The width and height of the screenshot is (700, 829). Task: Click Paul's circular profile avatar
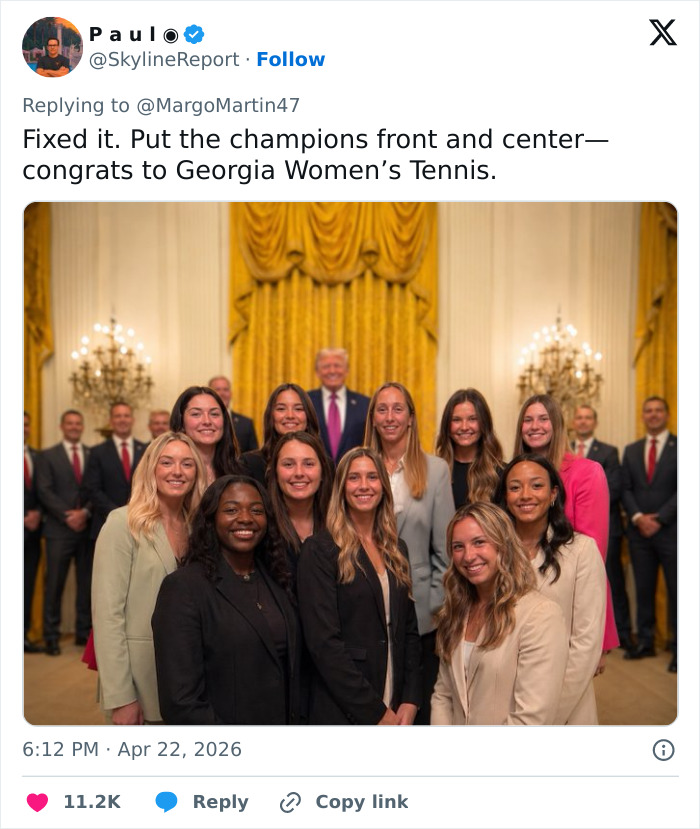pyautogui.click(x=52, y=44)
